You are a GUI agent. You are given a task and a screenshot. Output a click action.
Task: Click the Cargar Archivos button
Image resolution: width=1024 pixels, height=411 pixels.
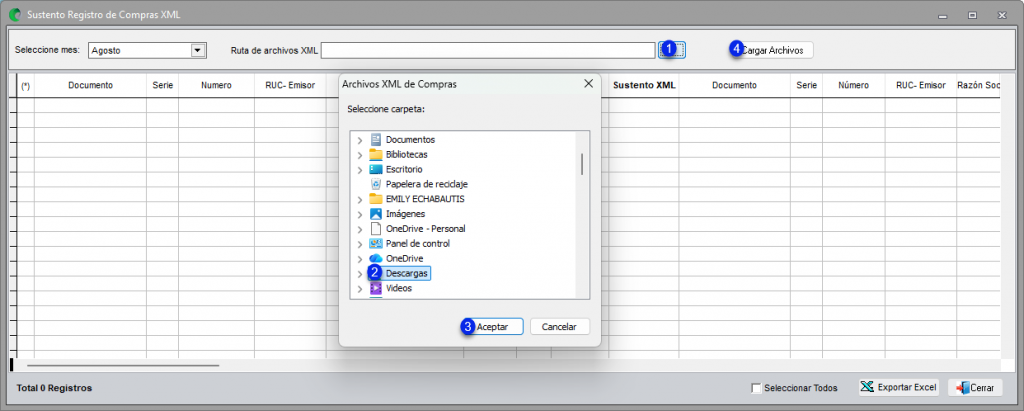[x=772, y=50]
